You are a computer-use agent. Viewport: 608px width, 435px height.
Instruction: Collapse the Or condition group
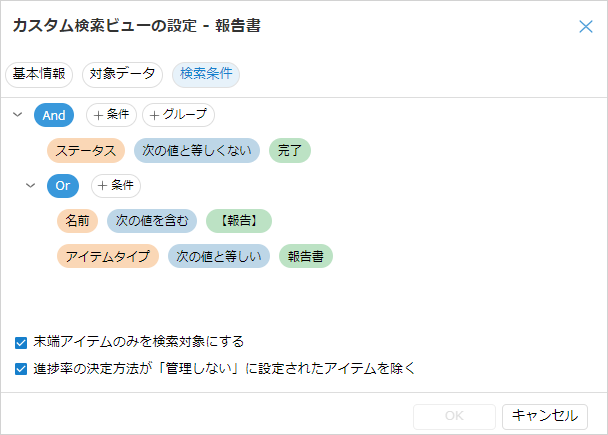31,186
